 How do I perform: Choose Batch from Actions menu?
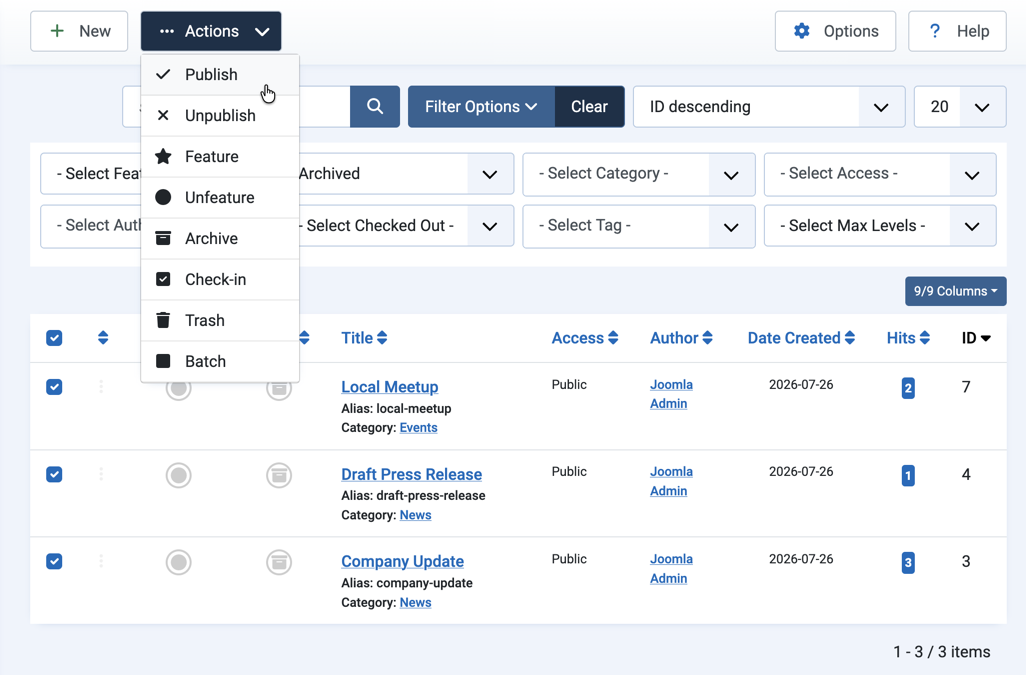[220, 362]
